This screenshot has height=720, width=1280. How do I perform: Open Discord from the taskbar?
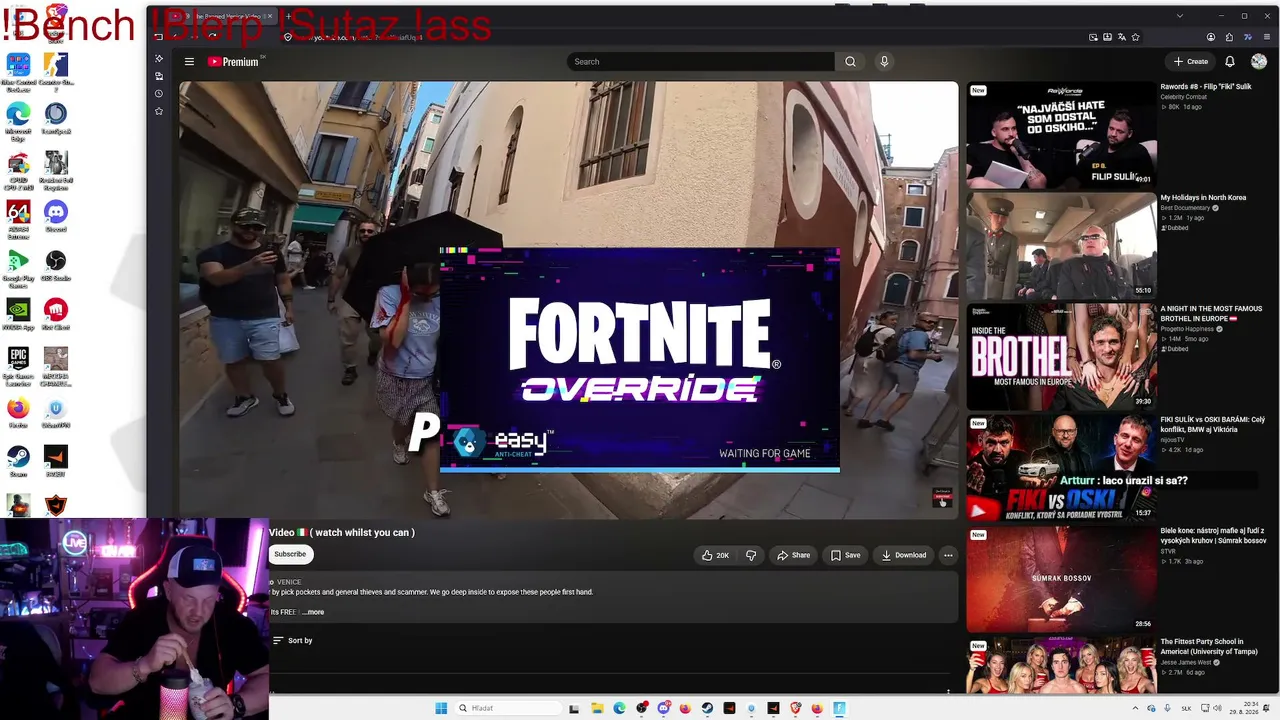tap(663, 708)
